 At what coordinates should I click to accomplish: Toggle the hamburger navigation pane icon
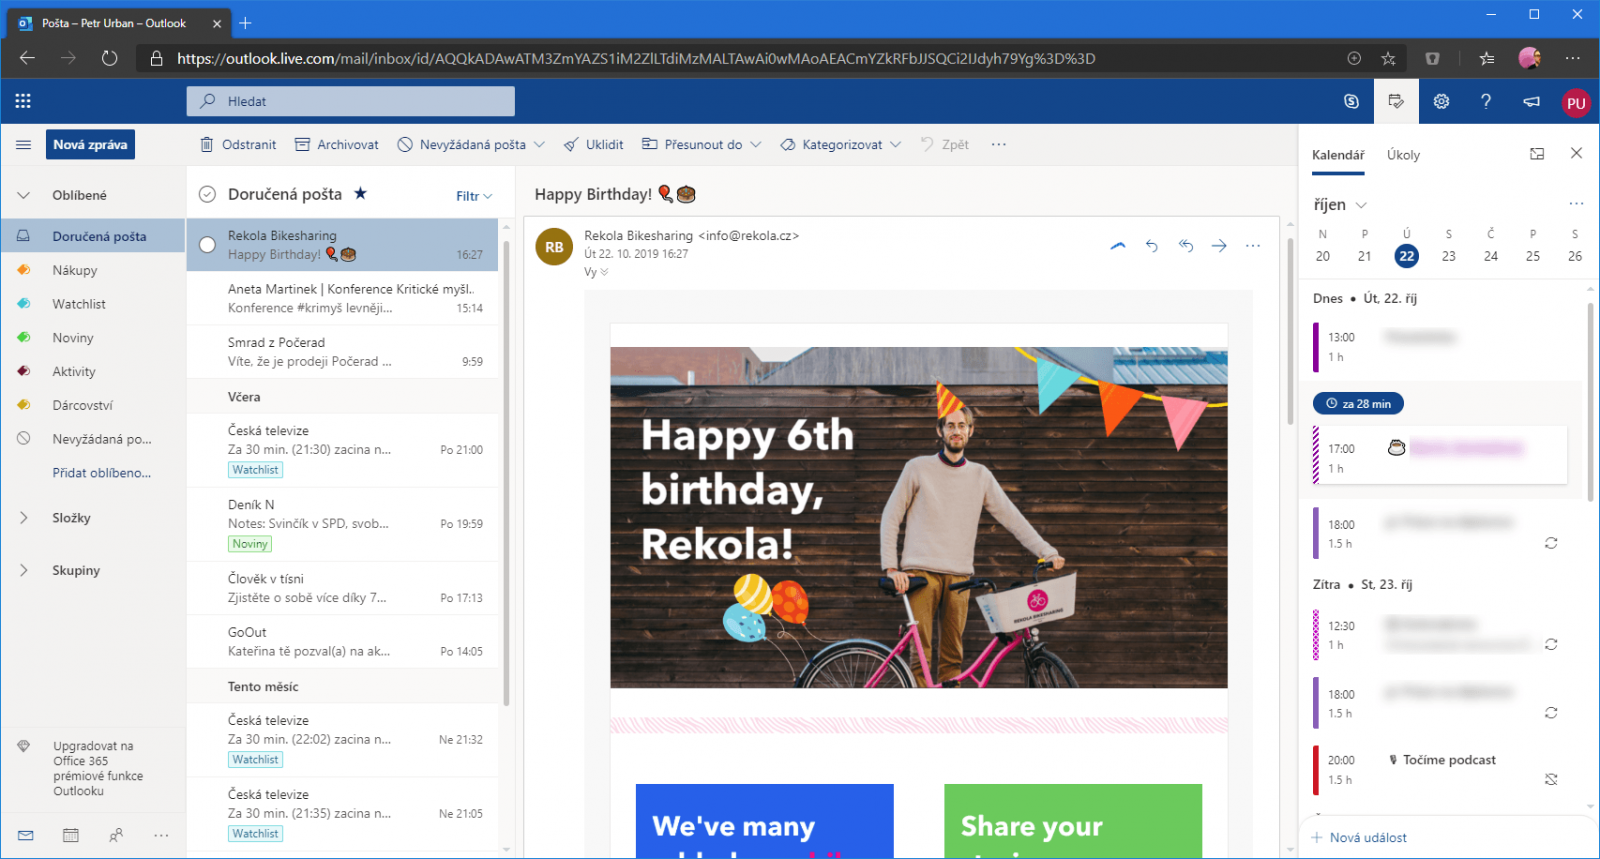[23, 145]
